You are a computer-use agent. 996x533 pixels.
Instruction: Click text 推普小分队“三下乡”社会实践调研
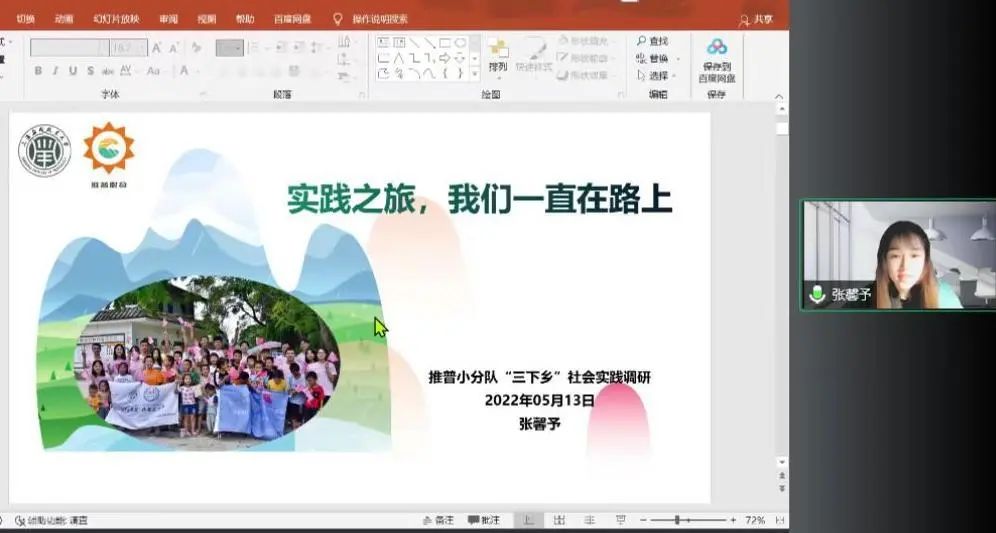[x=539, y=378]
